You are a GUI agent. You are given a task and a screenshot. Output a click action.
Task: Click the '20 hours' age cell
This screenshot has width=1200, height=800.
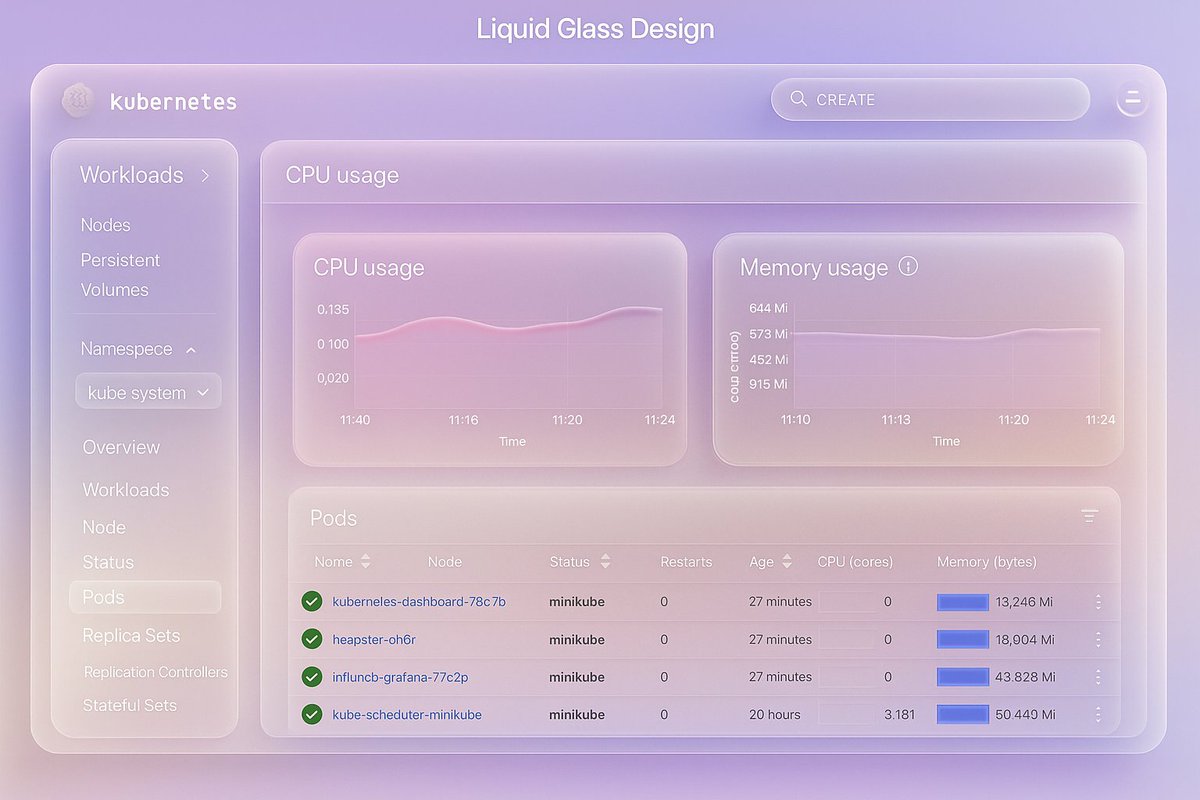point(775,714)
